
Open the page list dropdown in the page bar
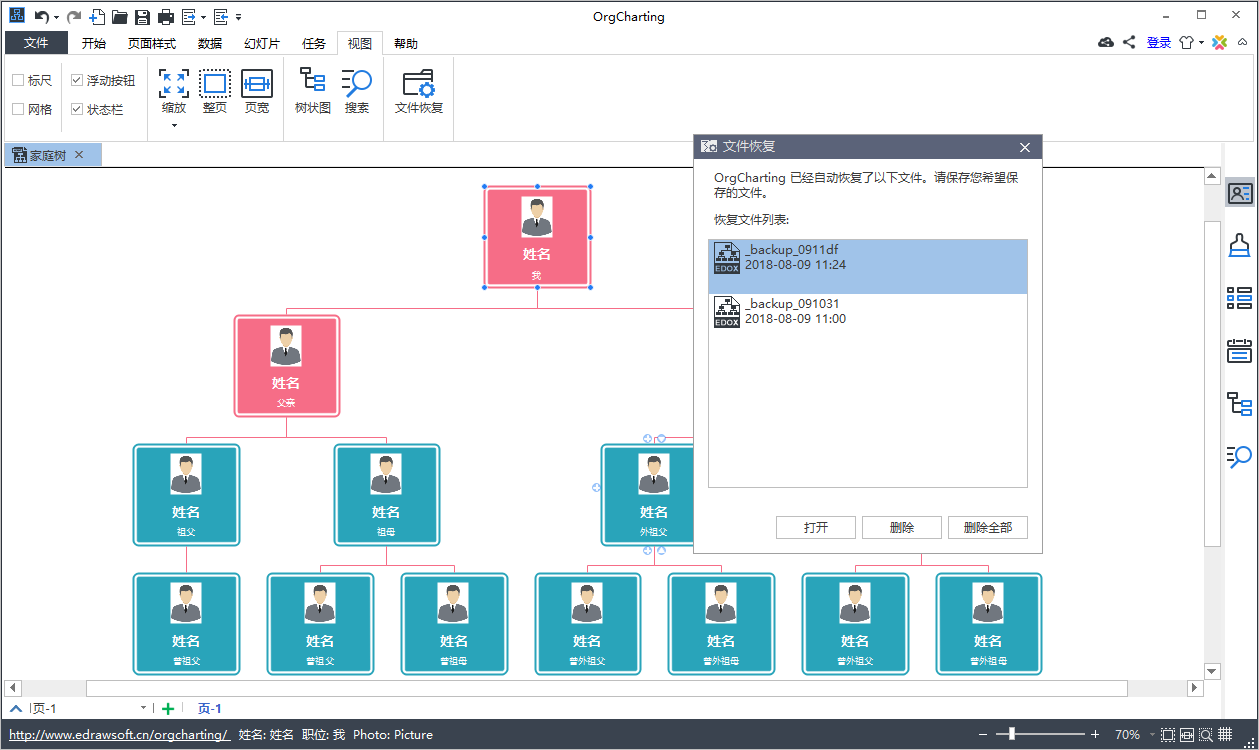pyautogui.click(x=143, y=708)
